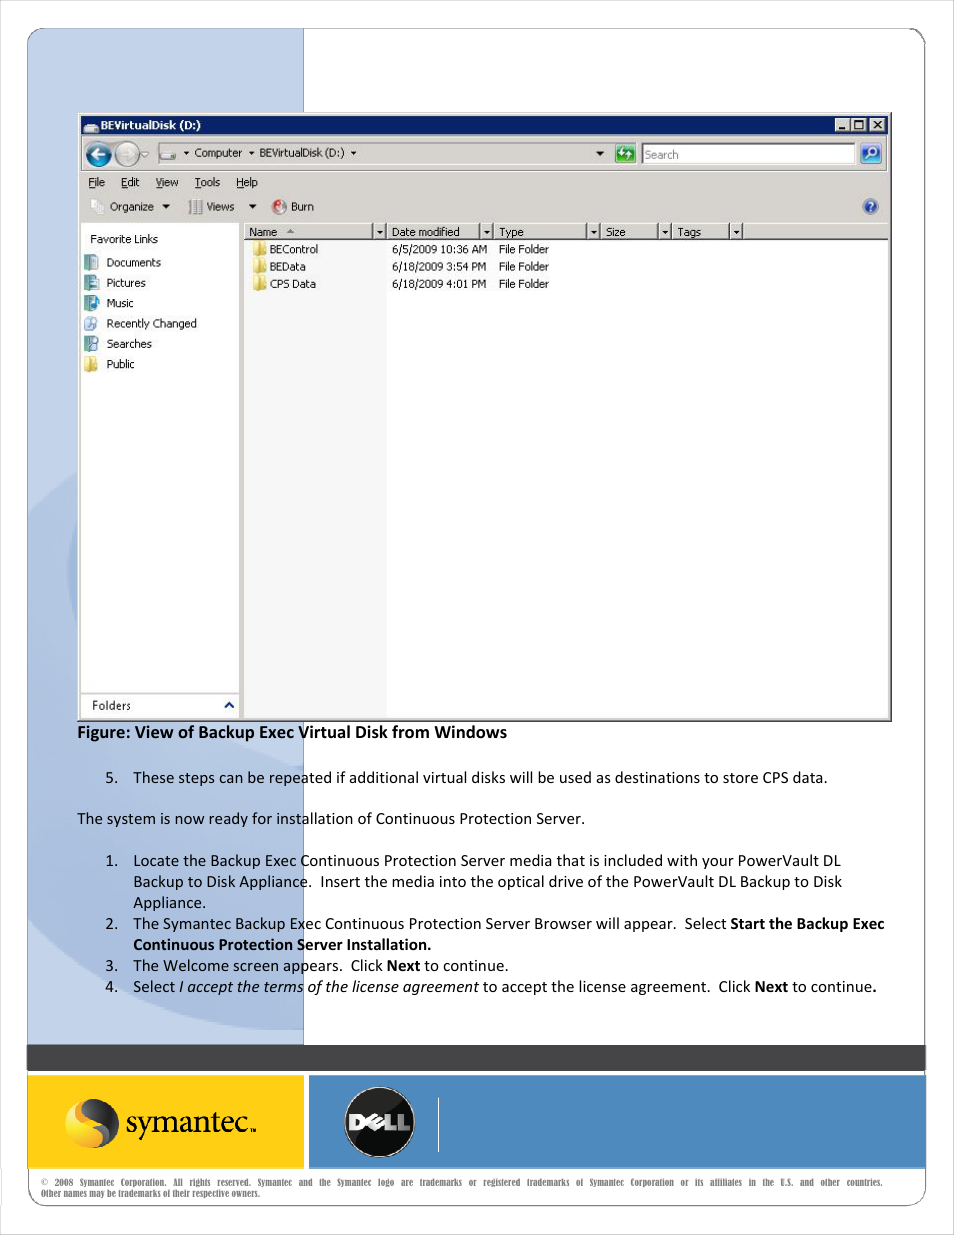Image resolution: width=954 pixels, height=1235 pixels.
Task: Click the Forward navigation arrow
Action: [127, 154]
